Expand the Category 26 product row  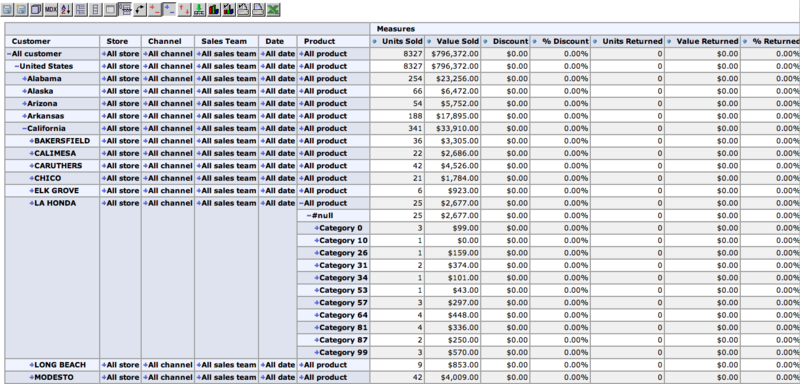coord(316,253)
